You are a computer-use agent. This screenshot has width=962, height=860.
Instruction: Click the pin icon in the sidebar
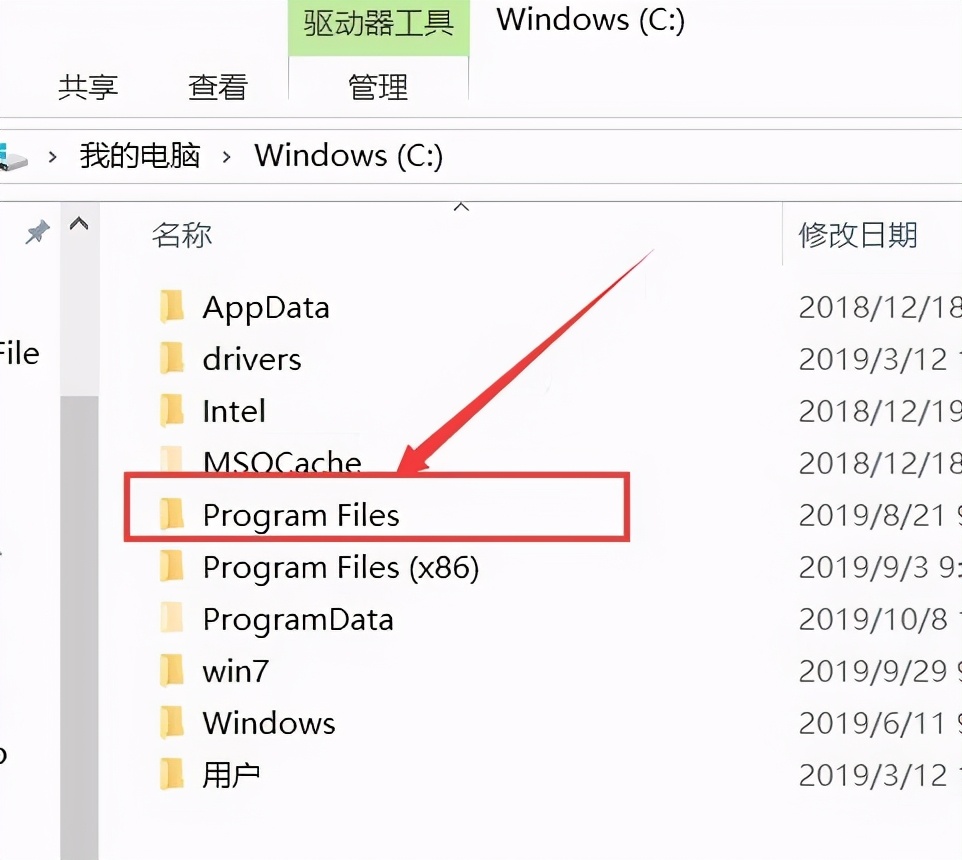point(36,231)
